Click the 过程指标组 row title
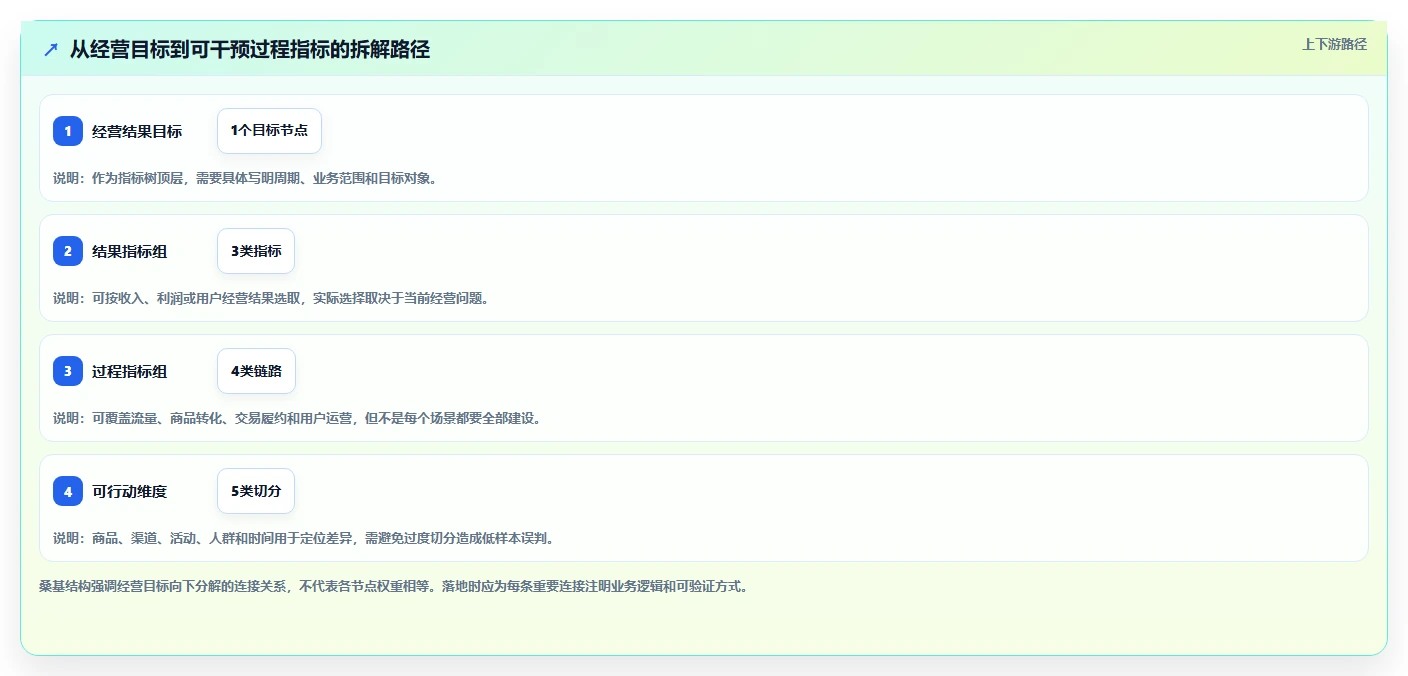Viewport: 1408px width, 676px height. click(x=130, y=371)
